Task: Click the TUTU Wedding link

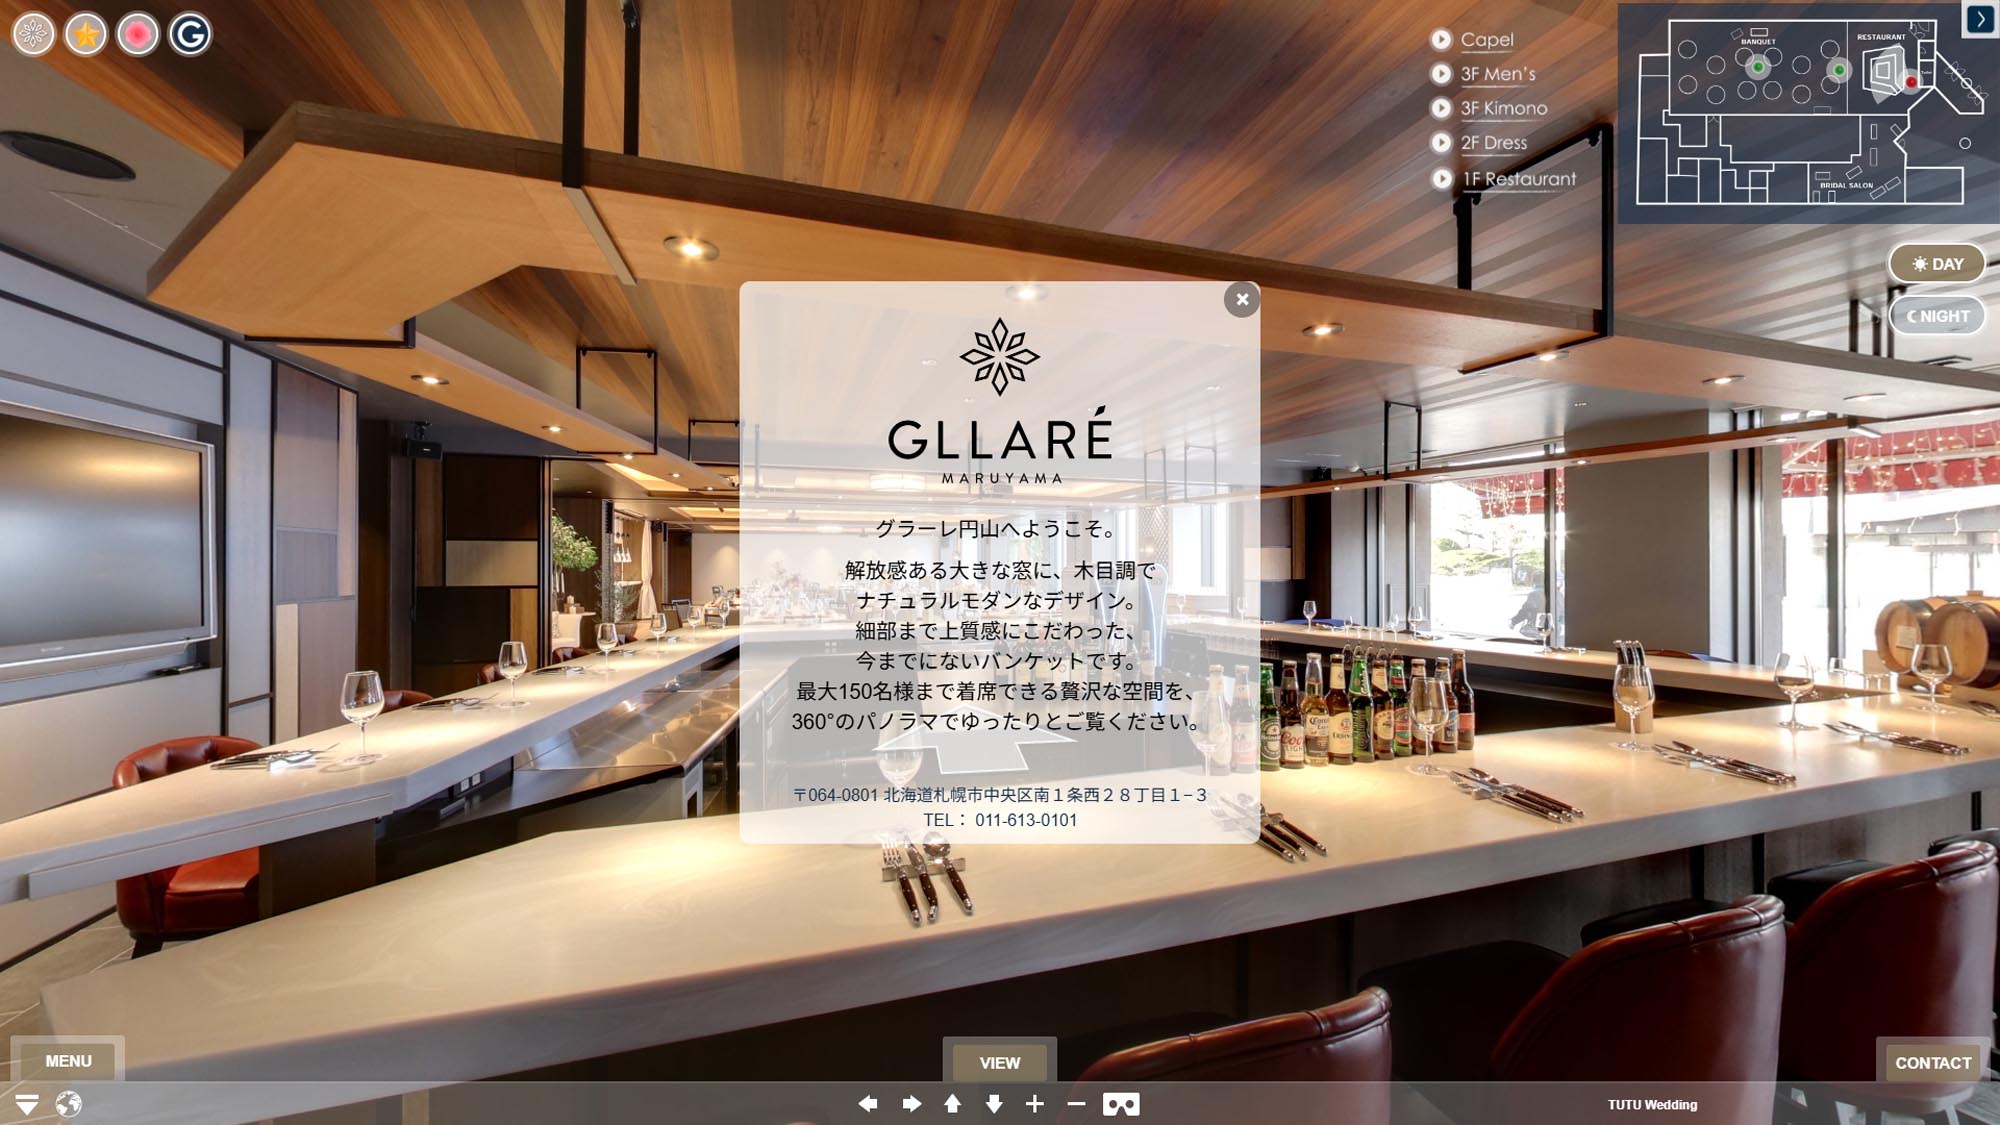Action: [1652, 1105]
